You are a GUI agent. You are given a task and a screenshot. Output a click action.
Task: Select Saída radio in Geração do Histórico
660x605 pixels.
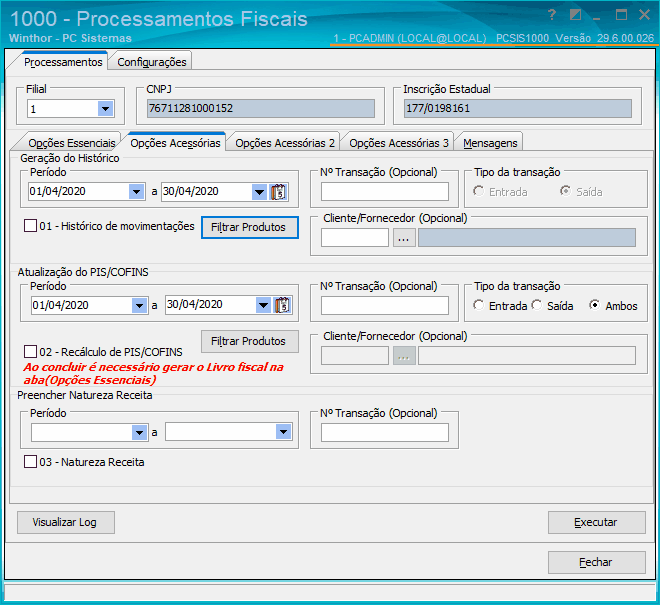coord(566,192)
